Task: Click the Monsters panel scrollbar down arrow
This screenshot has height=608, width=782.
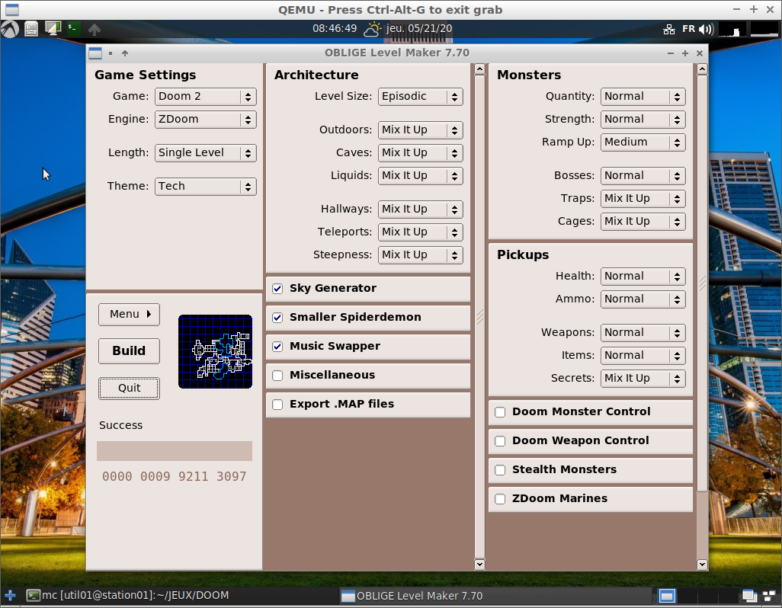Action: [x=702, y=565]
